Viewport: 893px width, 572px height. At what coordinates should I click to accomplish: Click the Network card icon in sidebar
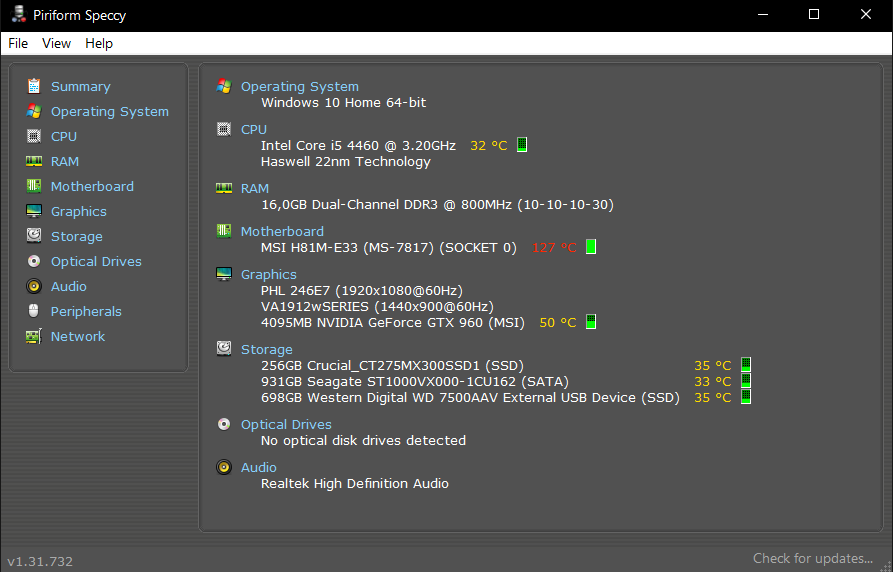[34, 336]
